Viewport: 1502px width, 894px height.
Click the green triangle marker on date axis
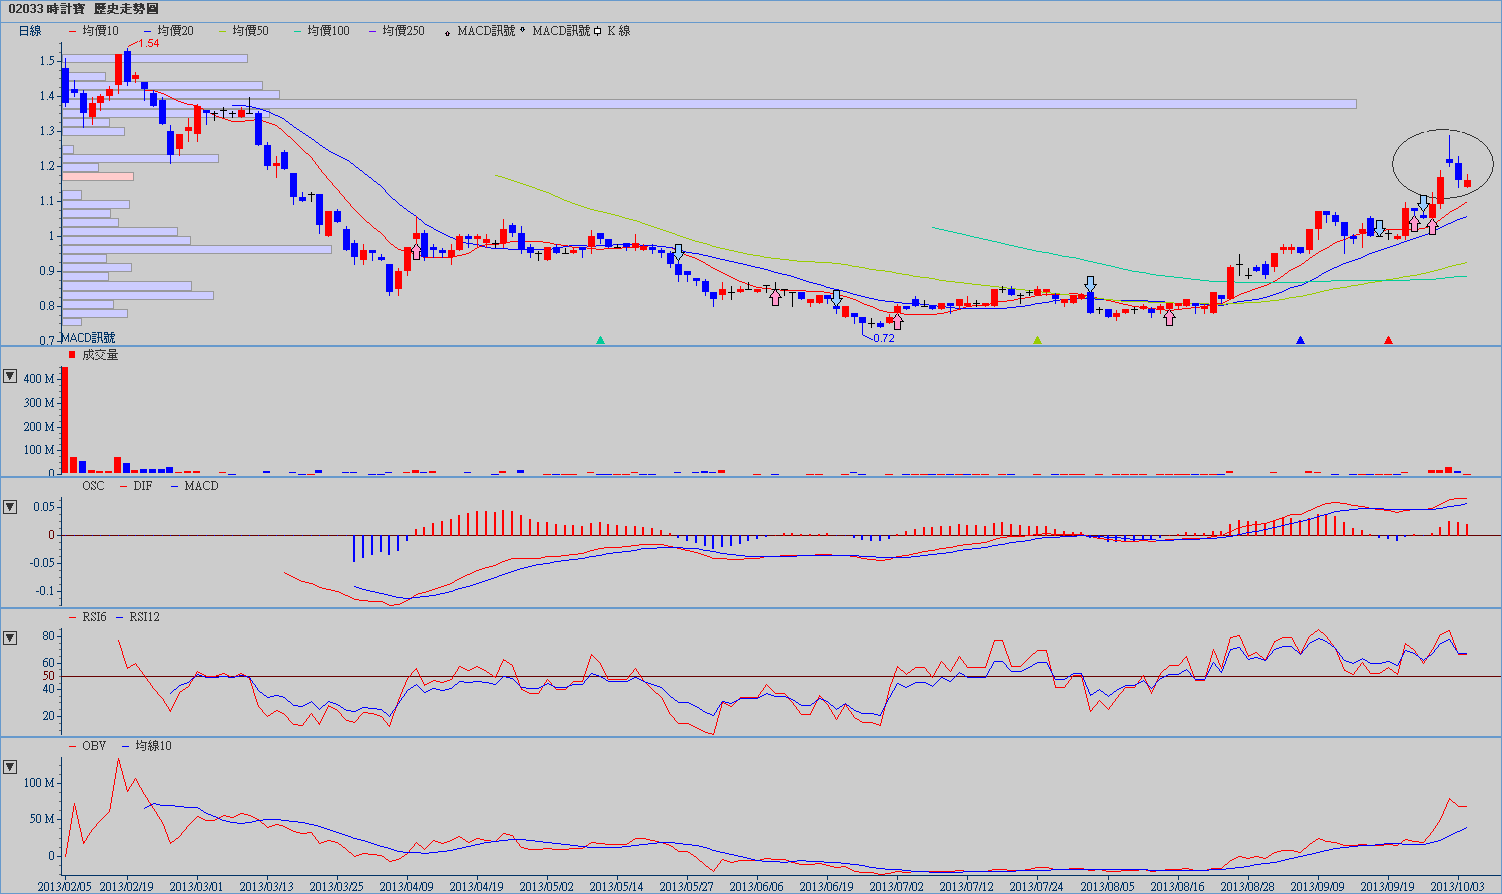click(1037, 340)
